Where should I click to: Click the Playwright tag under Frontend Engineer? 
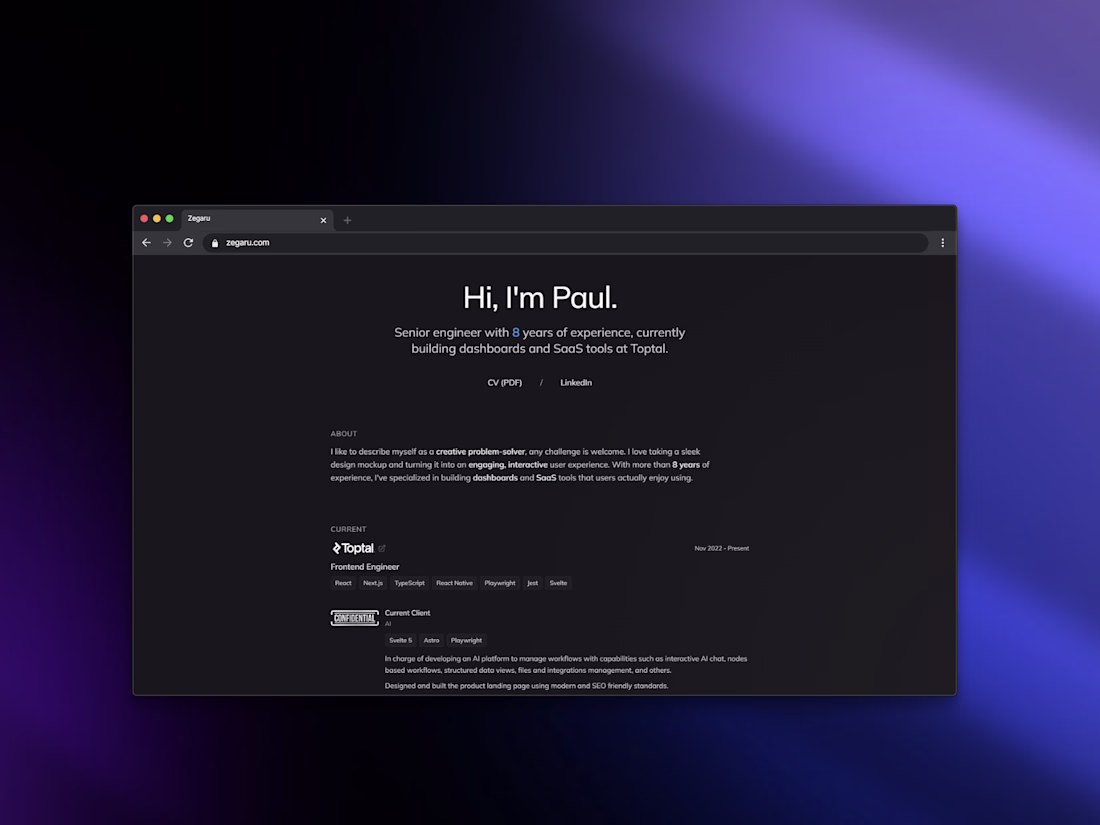(499, 583)
